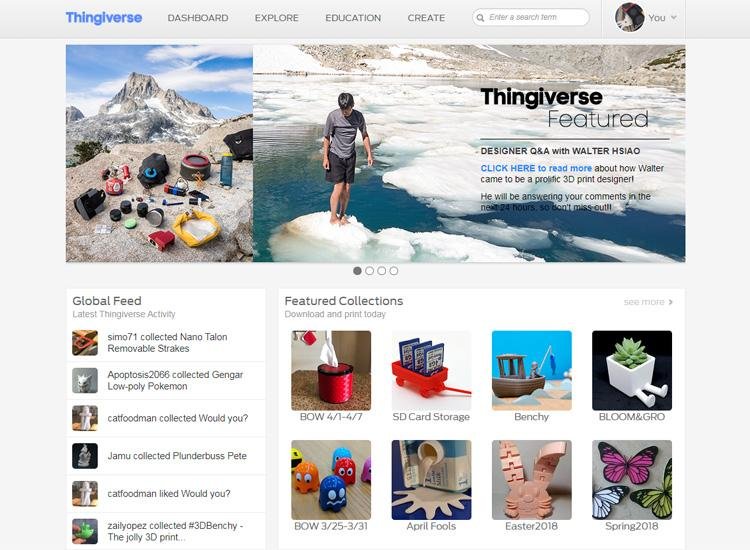Open the user avatar picture
This screenshot has width=750, height=550.
tap(629, 17)
